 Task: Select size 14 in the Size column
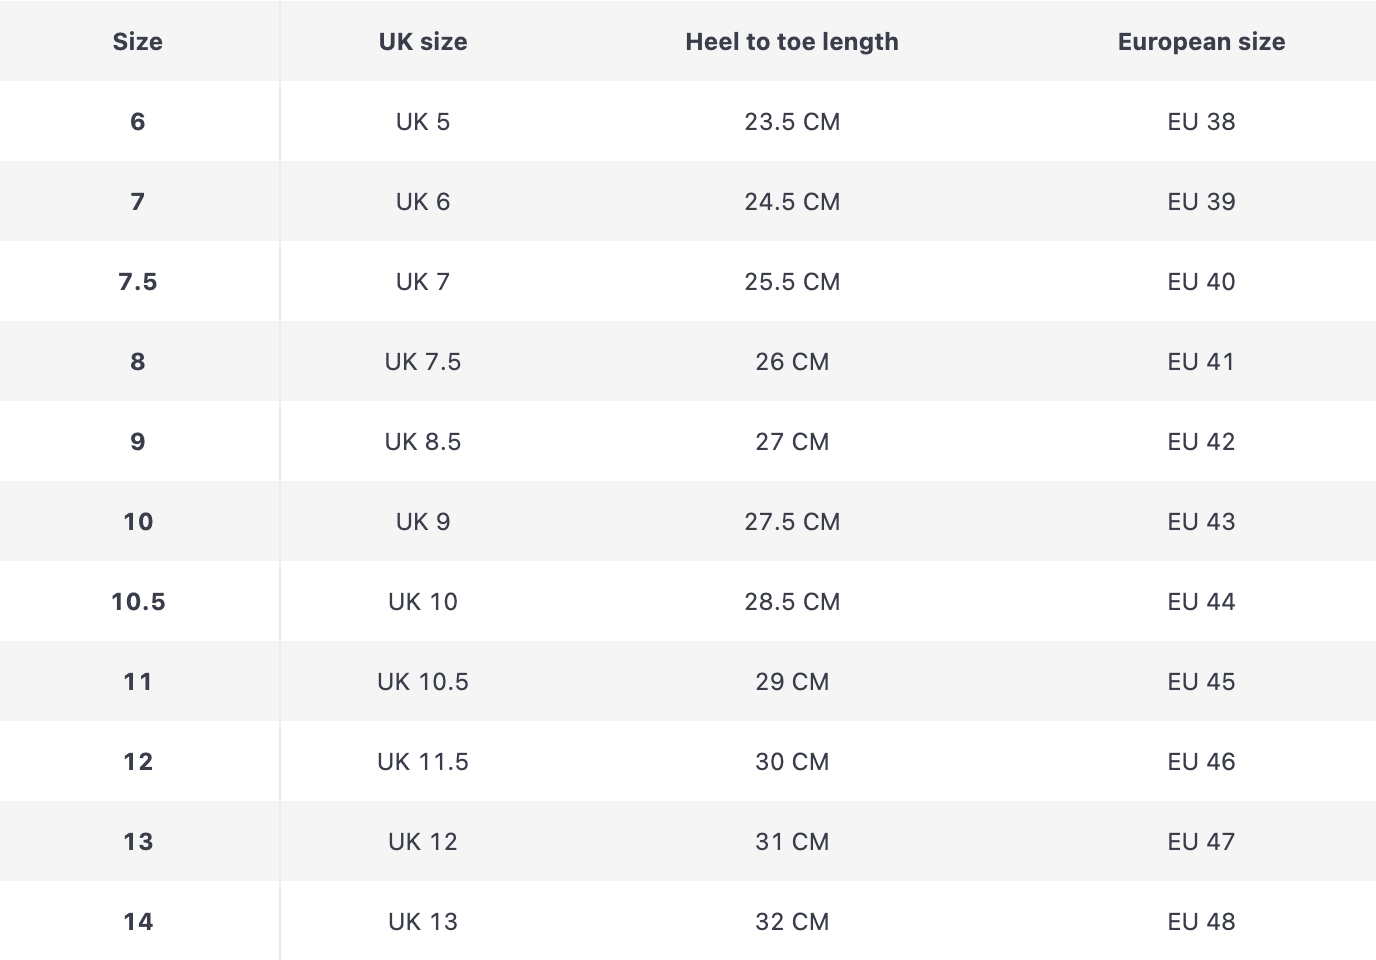point(138,921)
